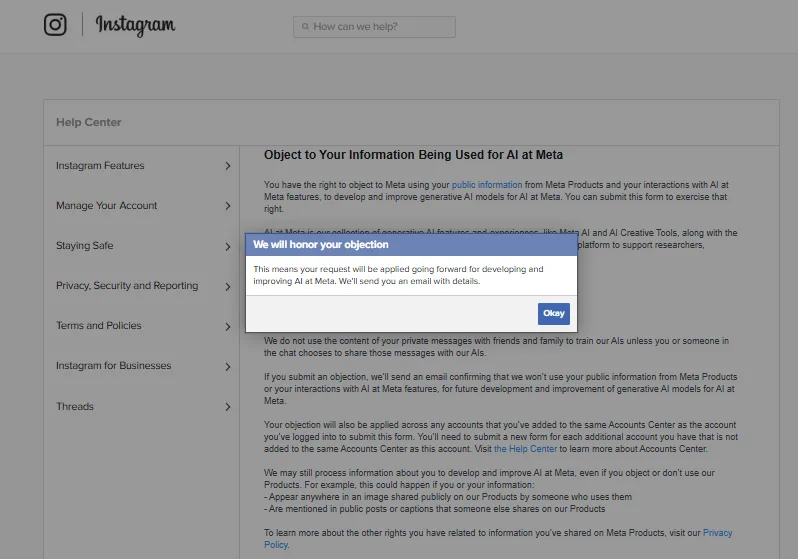Click the Instagram camera logo icon
The height and width of the screenshot is (559, 798).
55,24
